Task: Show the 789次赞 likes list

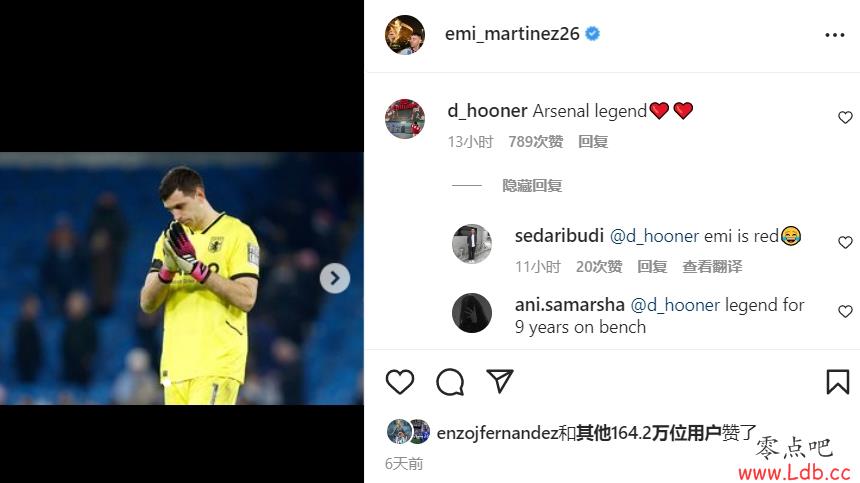Action: pyautogui.click(x=535, y=141)
